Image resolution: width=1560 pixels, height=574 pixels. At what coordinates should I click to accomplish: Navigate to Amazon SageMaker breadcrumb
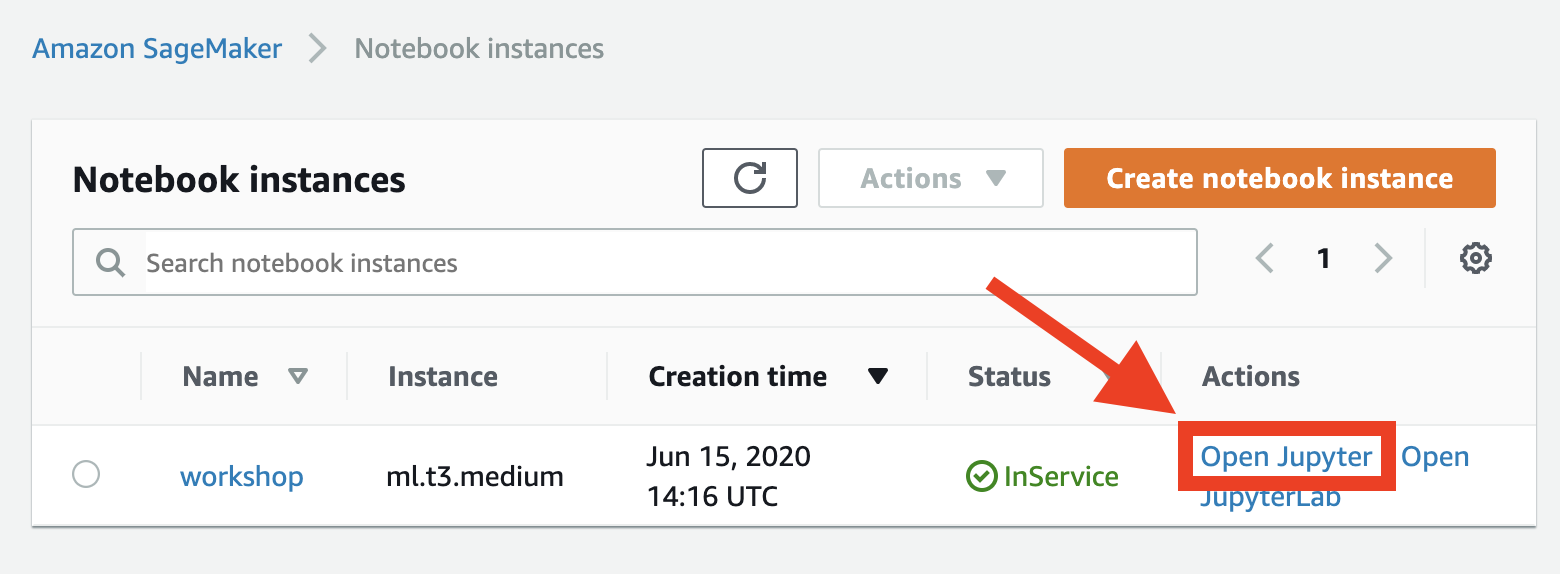pyautogui.click(x=157, y=48)
